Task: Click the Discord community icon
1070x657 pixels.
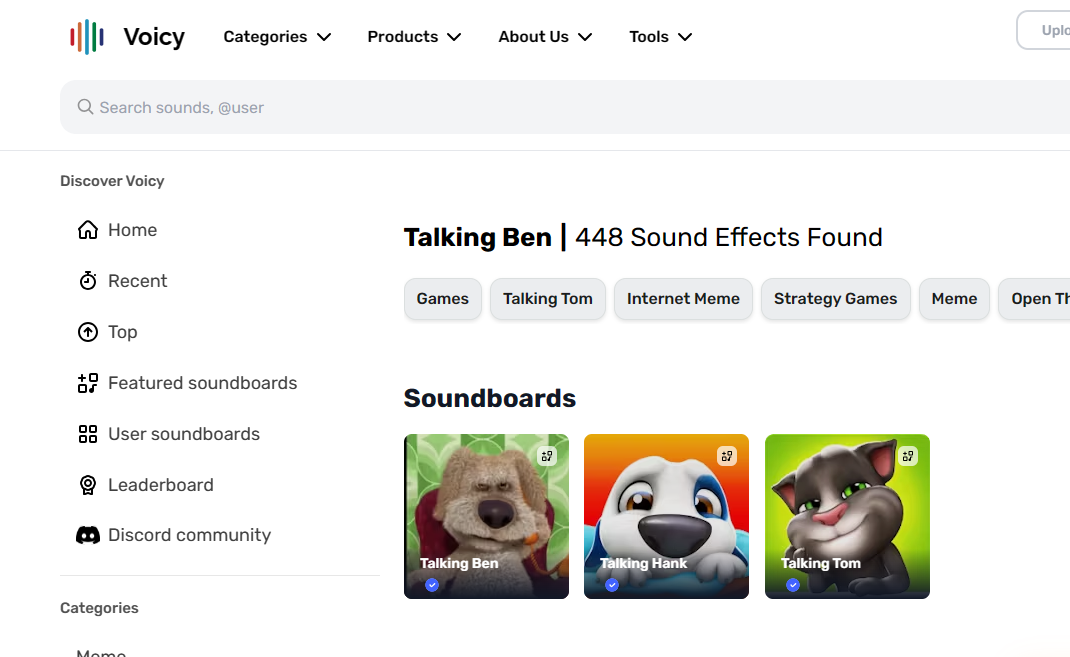Action: point(88,535)
